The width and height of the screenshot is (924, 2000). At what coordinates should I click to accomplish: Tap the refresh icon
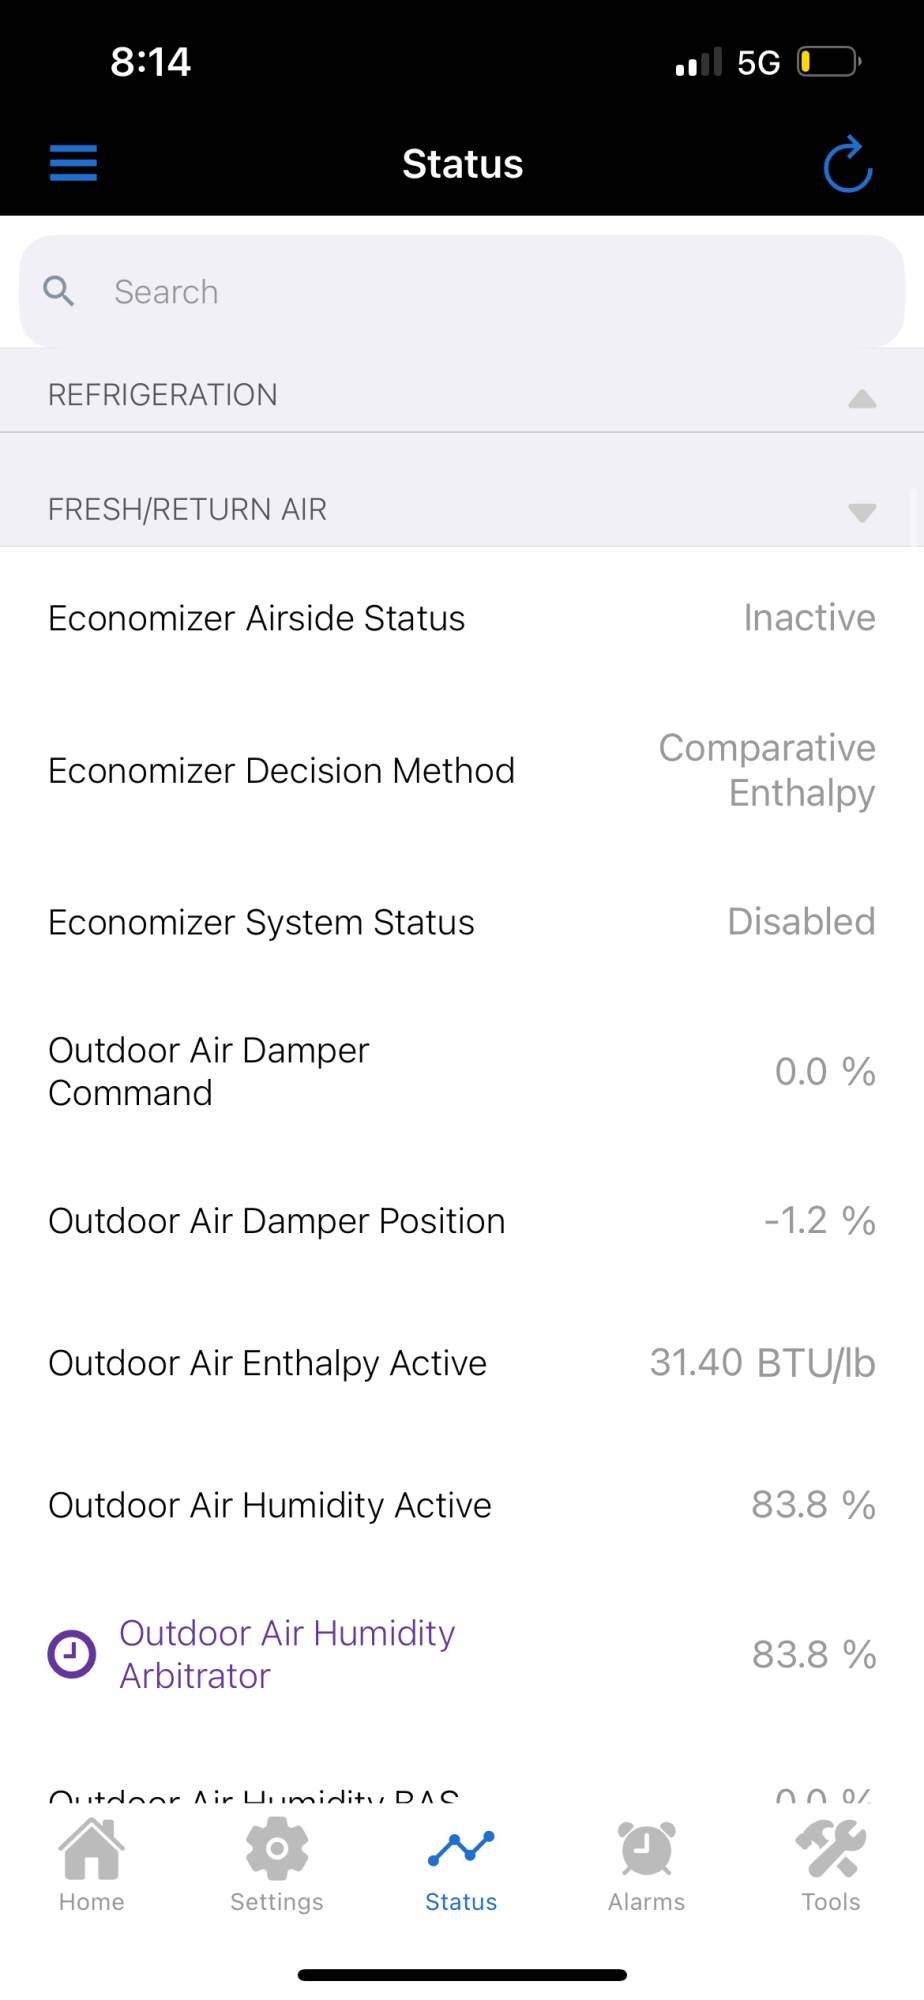tap(847, 164)
